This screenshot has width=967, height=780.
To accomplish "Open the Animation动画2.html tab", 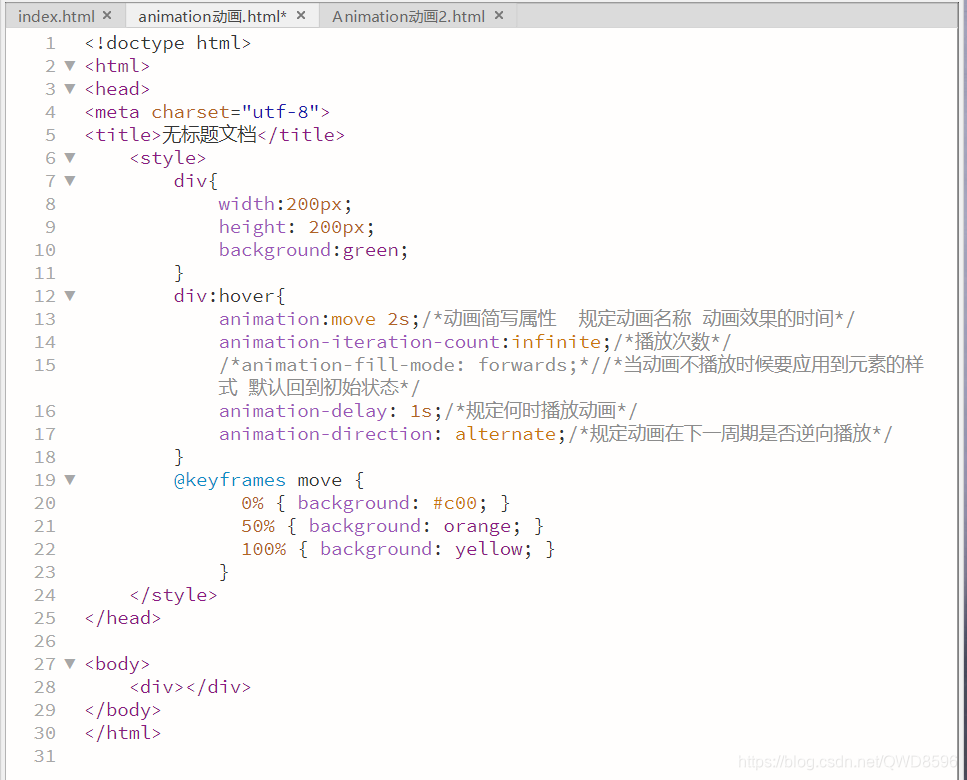I will (x=408, y=16).
